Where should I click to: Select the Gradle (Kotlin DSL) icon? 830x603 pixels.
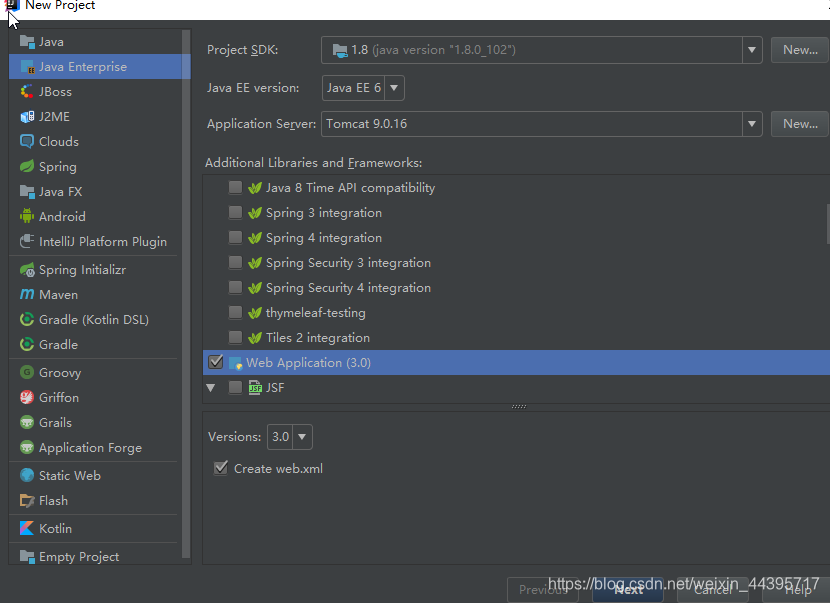point(26,319)
